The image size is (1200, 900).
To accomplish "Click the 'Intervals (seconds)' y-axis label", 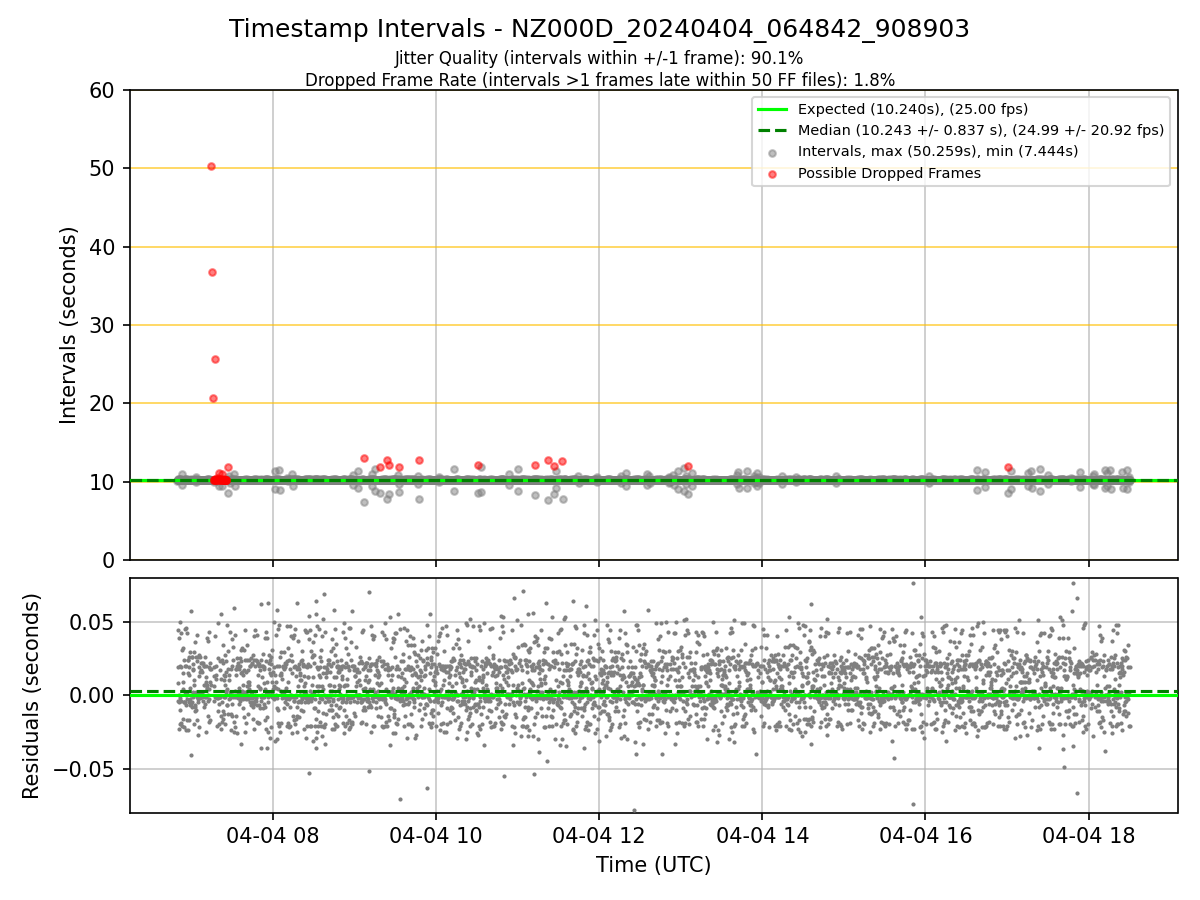I will (x=69, y=325).
